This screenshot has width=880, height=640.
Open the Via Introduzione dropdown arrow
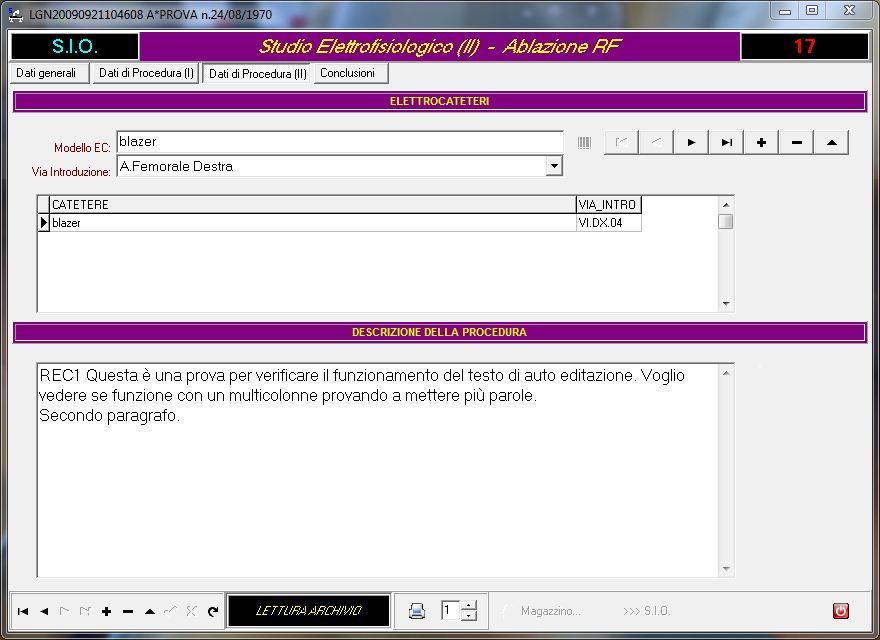point(554,166)
